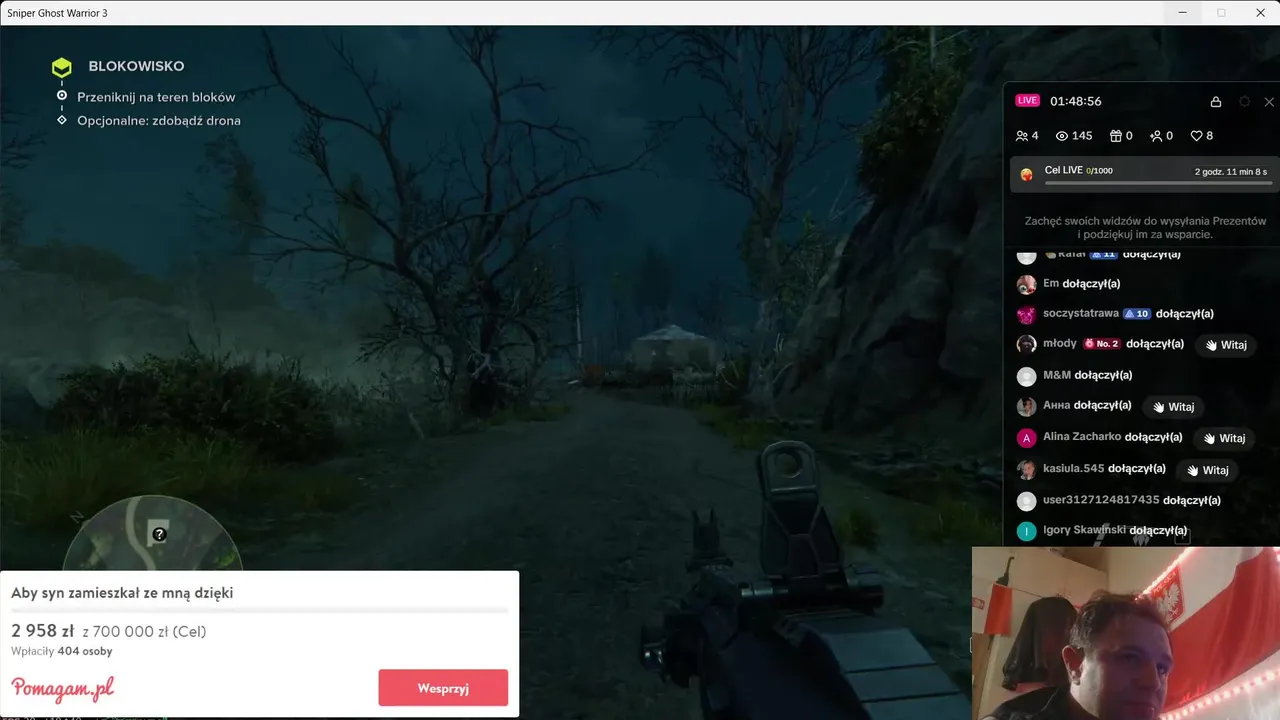
Task: Minimize the Sniper Ghost Warrior 3 window
Action: [x=1184, y=13]
